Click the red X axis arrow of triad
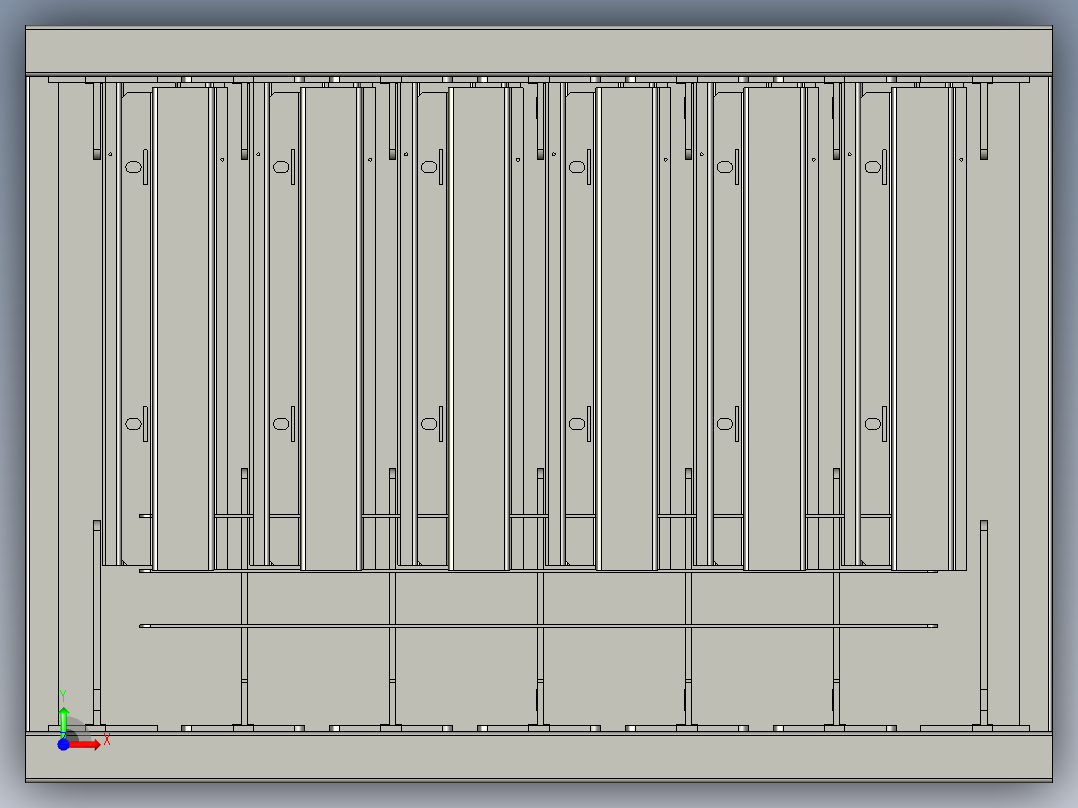 tap(84, 745)
